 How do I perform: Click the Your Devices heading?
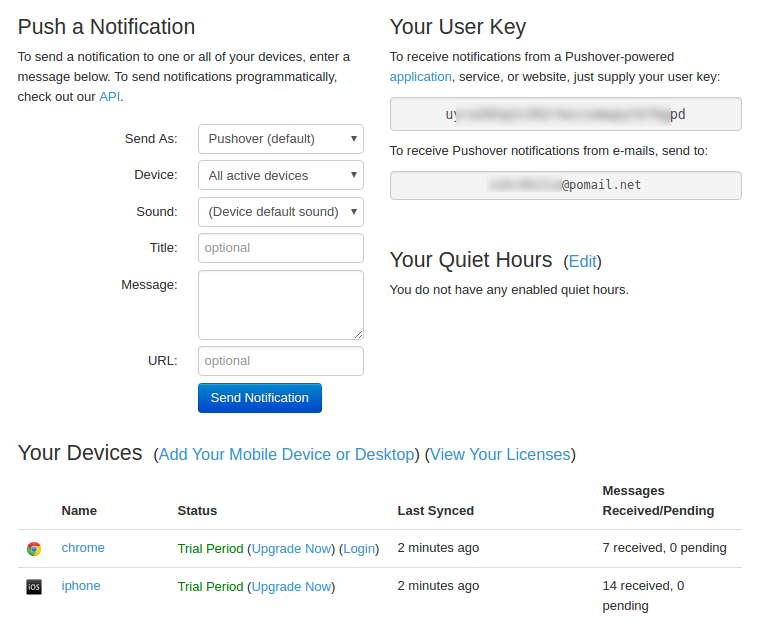80,453
